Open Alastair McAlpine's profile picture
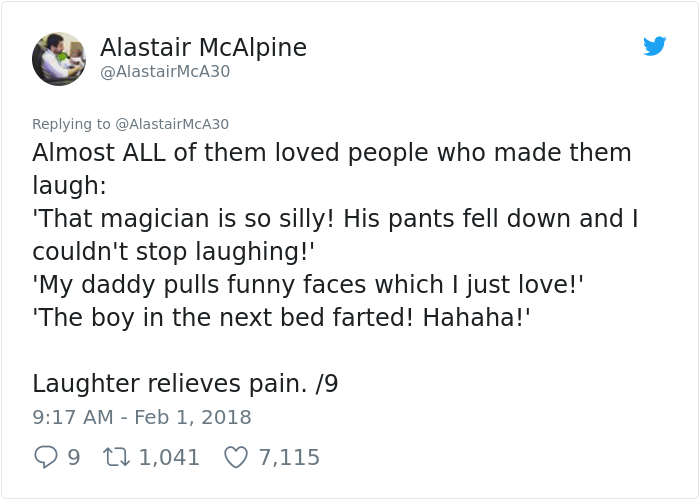The height and width of the screenshot is (500, 700). pyautogui.click(x=59, y=59)
